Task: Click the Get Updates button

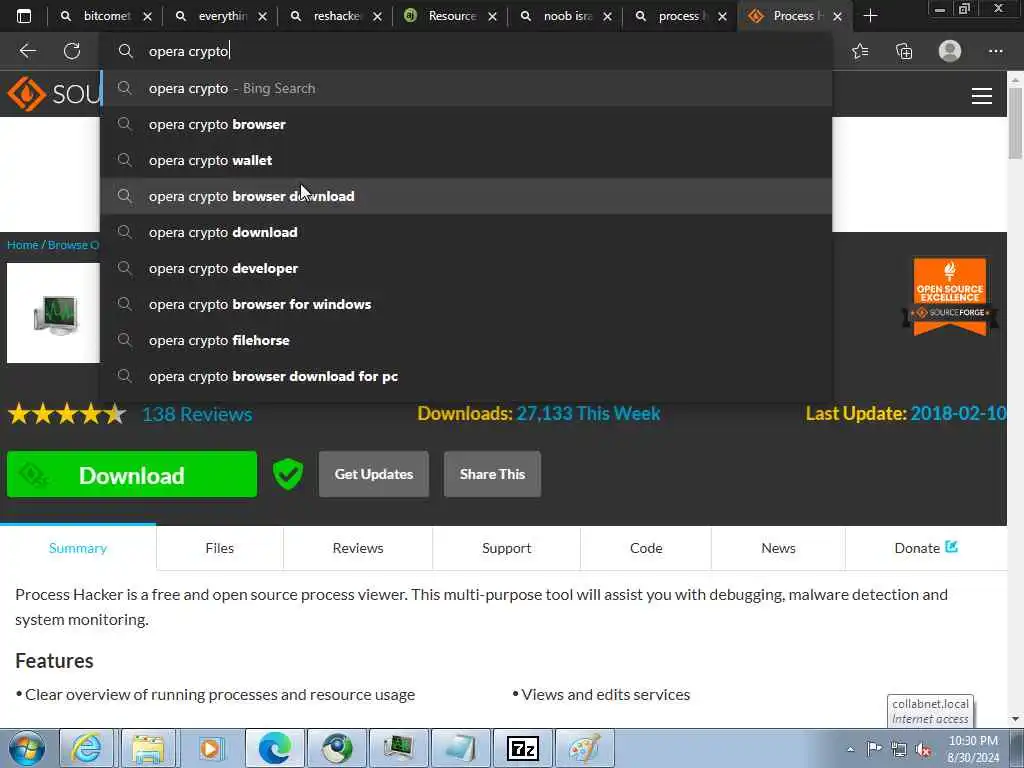Action: pos(374,474)
